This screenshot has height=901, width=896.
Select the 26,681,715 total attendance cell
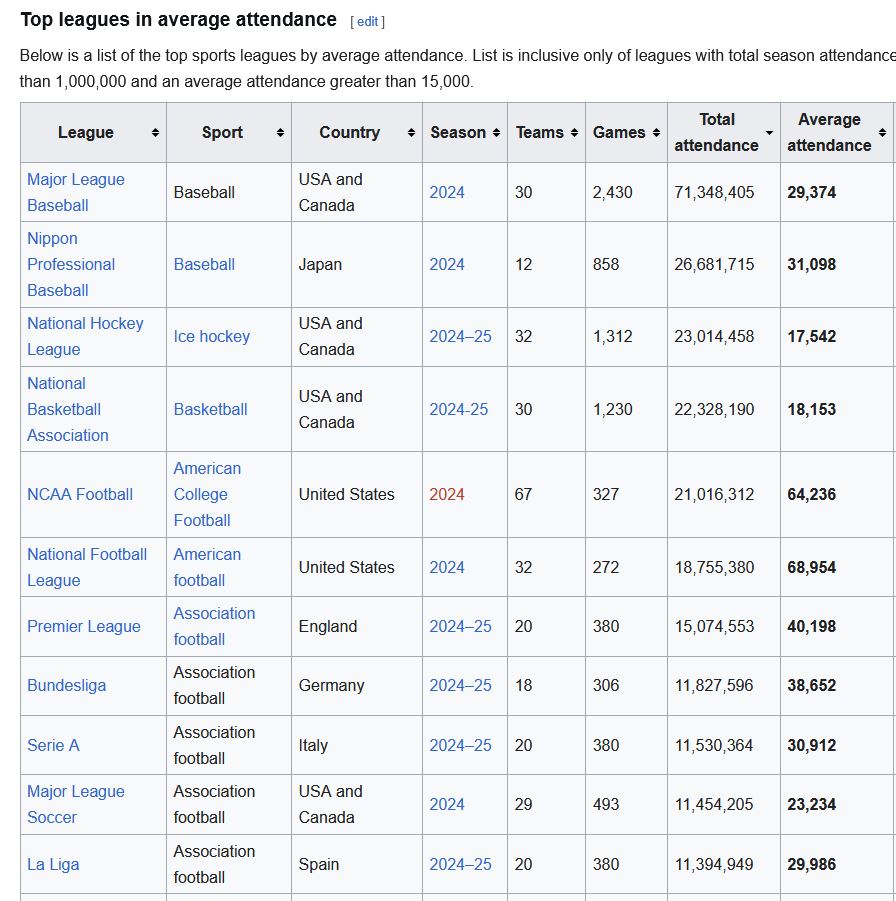point(724,264)
